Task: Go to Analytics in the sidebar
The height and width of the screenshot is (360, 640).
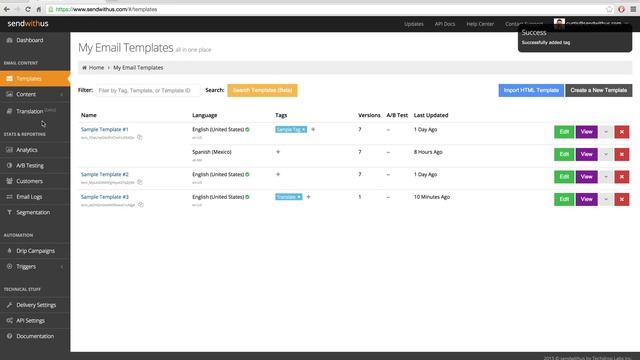Action: (x=27, y=150)
